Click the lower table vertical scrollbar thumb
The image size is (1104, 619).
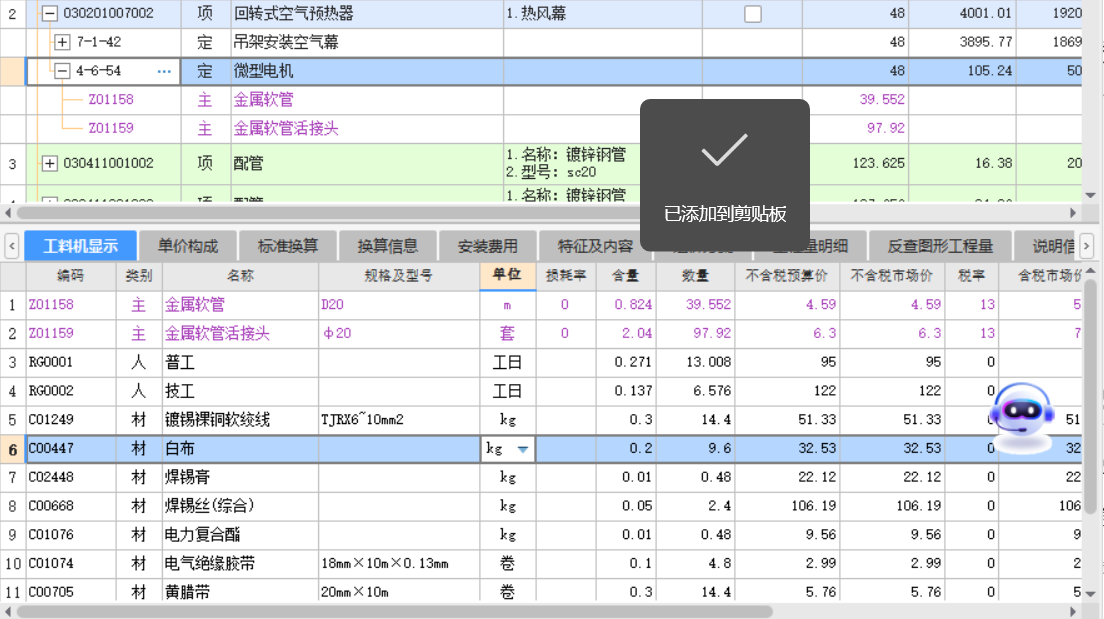pos(1090,395)
